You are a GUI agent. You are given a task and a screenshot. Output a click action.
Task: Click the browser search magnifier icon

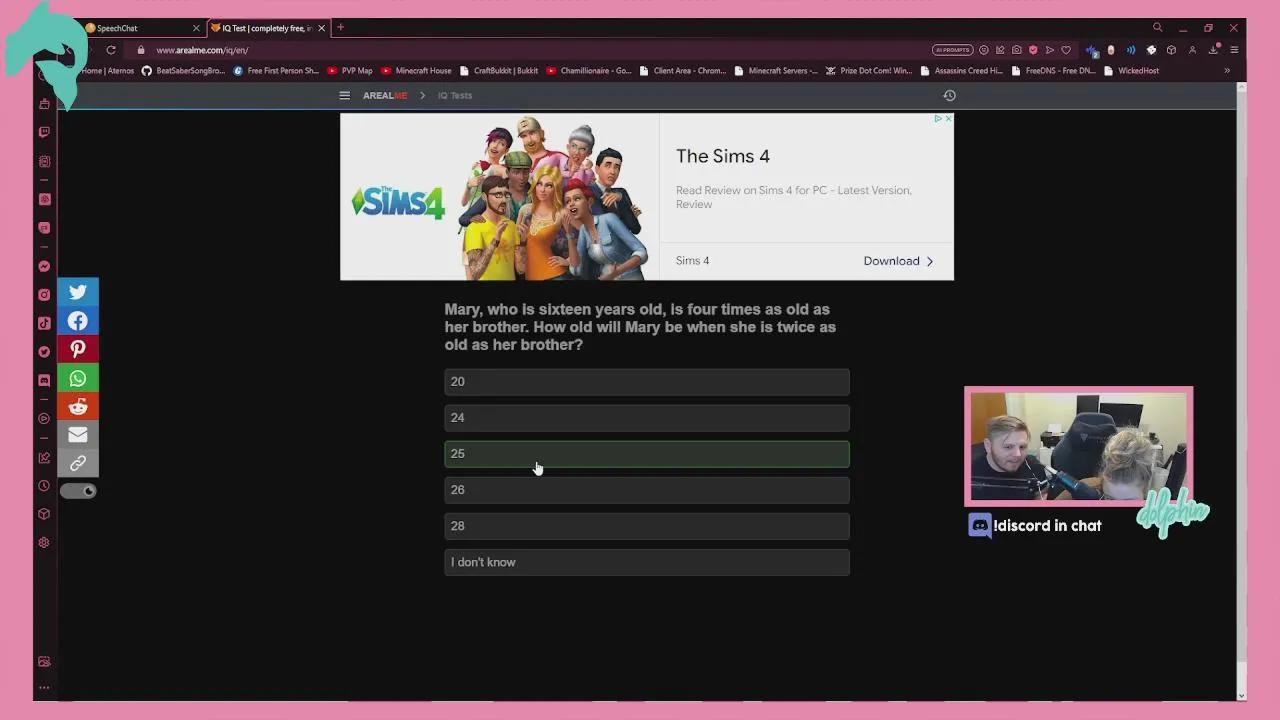[x=1158, y=28]
